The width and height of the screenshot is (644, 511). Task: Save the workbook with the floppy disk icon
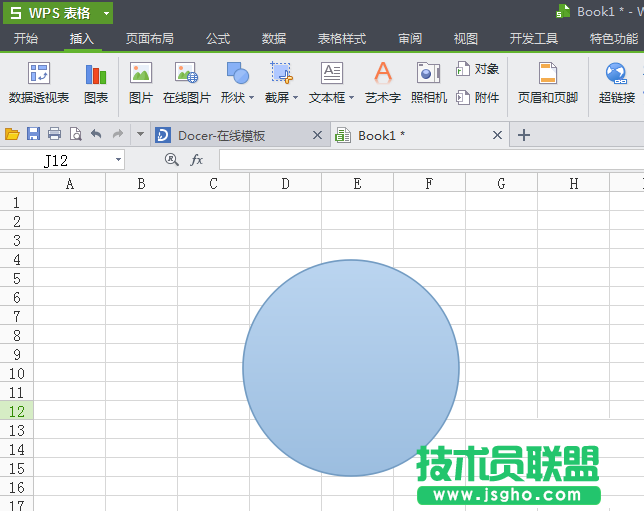33,134
